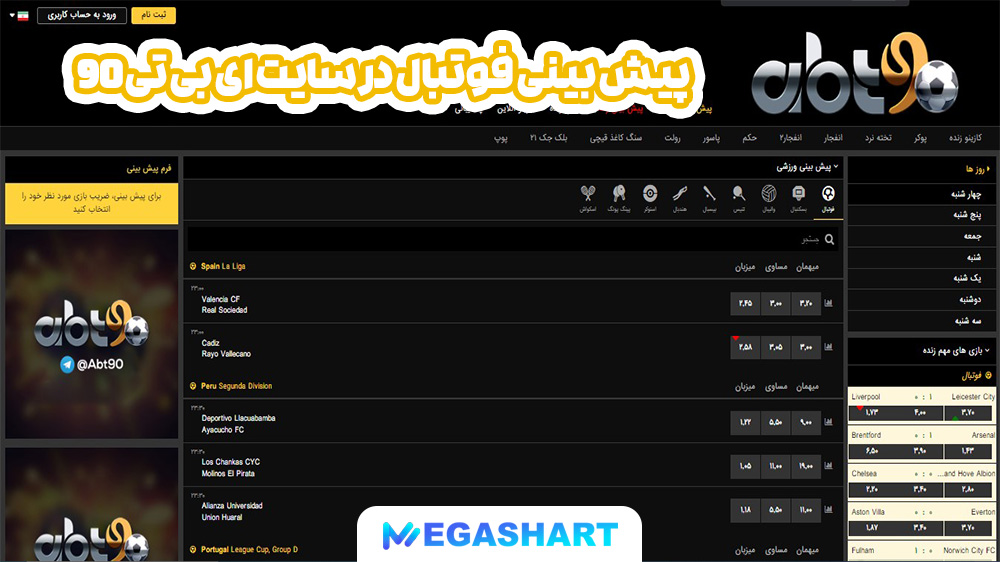Open the Abt90 Telegram banner image
This screenshot has height=562, width=1000.
[x=92, y=334]
